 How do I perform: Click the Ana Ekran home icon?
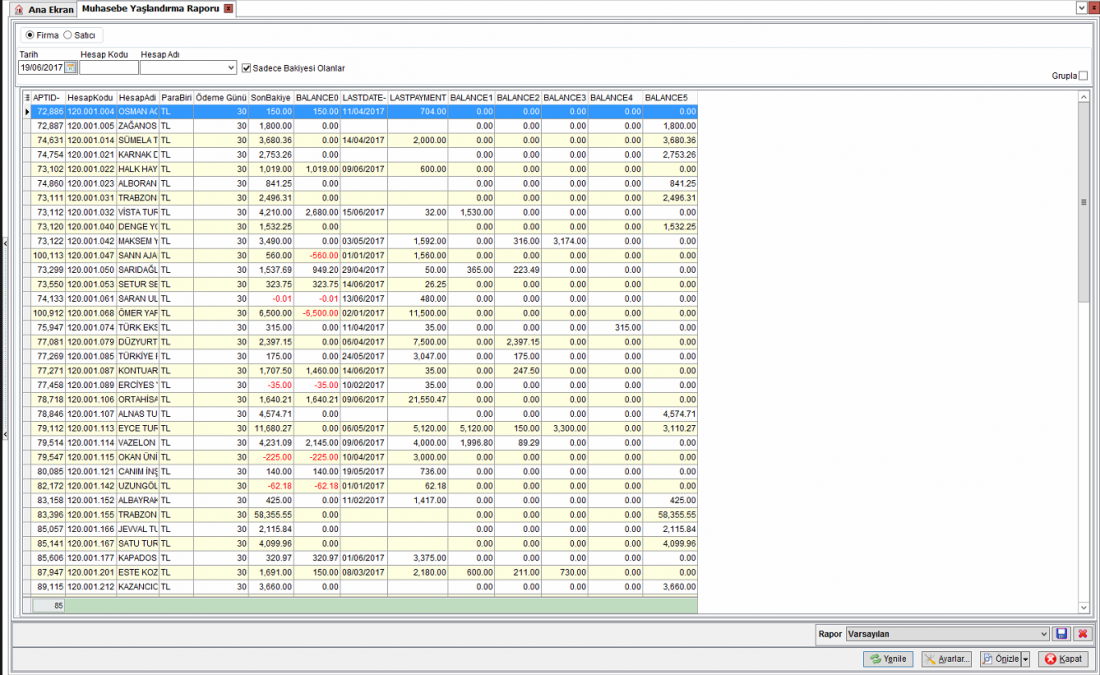coord(19,10)
